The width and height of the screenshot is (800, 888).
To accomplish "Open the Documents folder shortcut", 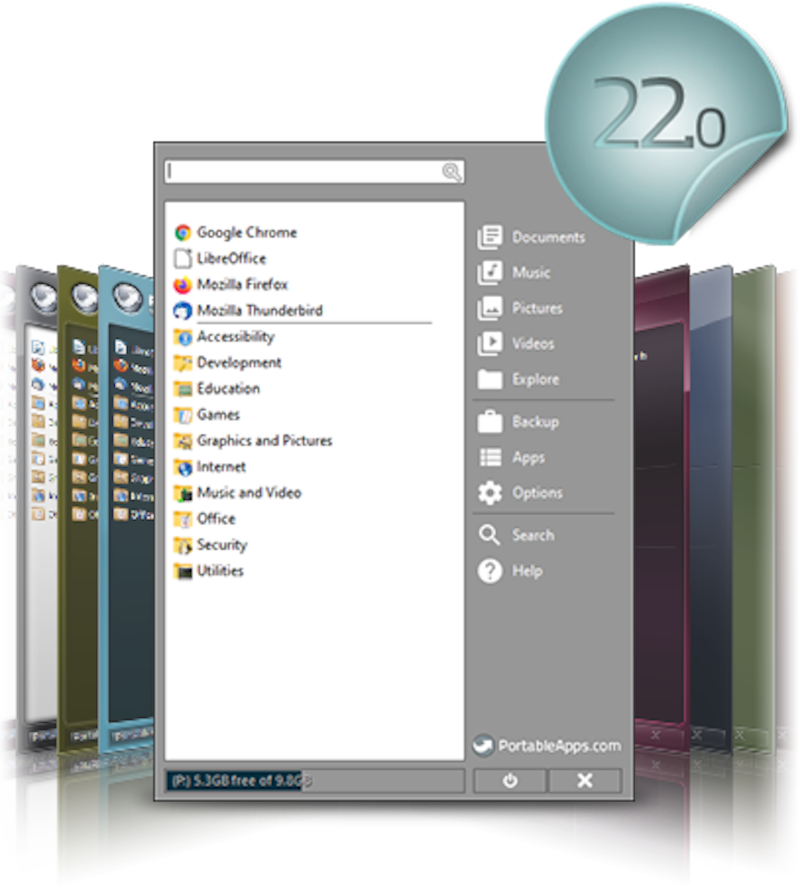I will coord(547,237).
